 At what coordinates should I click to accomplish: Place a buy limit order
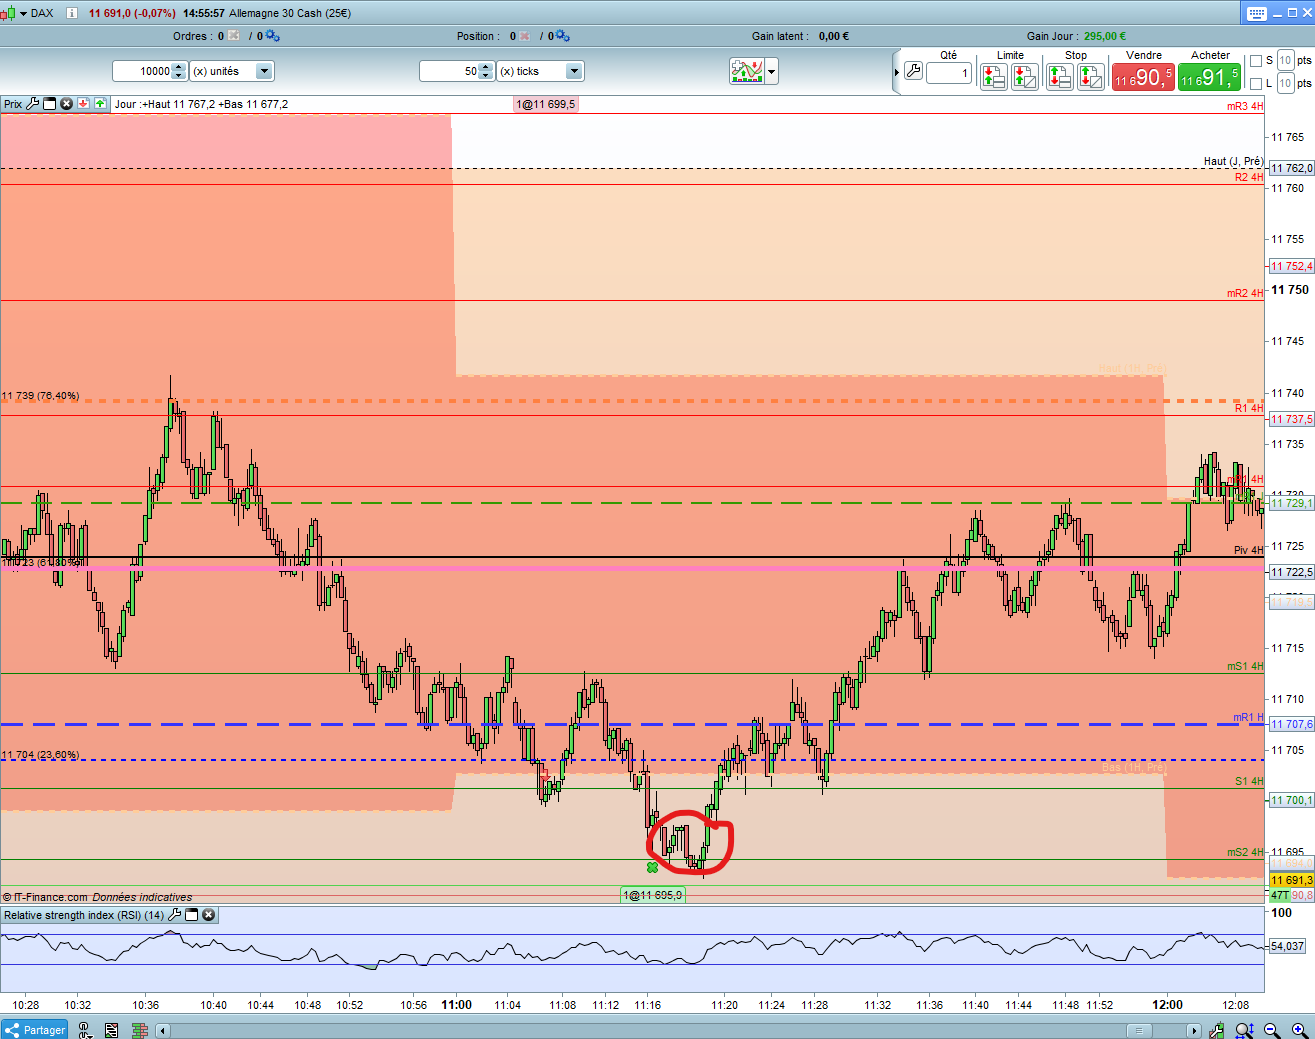[x=1025, y=76]
